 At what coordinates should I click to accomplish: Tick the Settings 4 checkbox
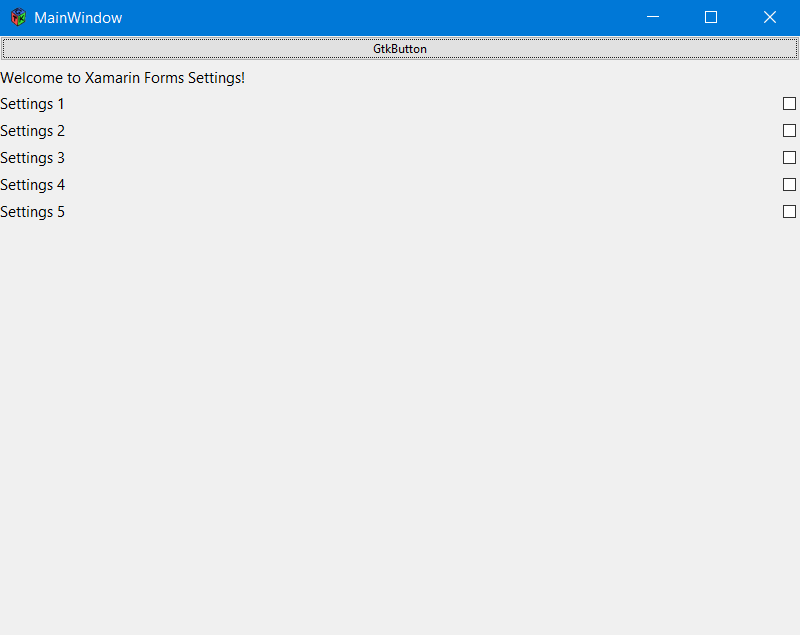789,185
